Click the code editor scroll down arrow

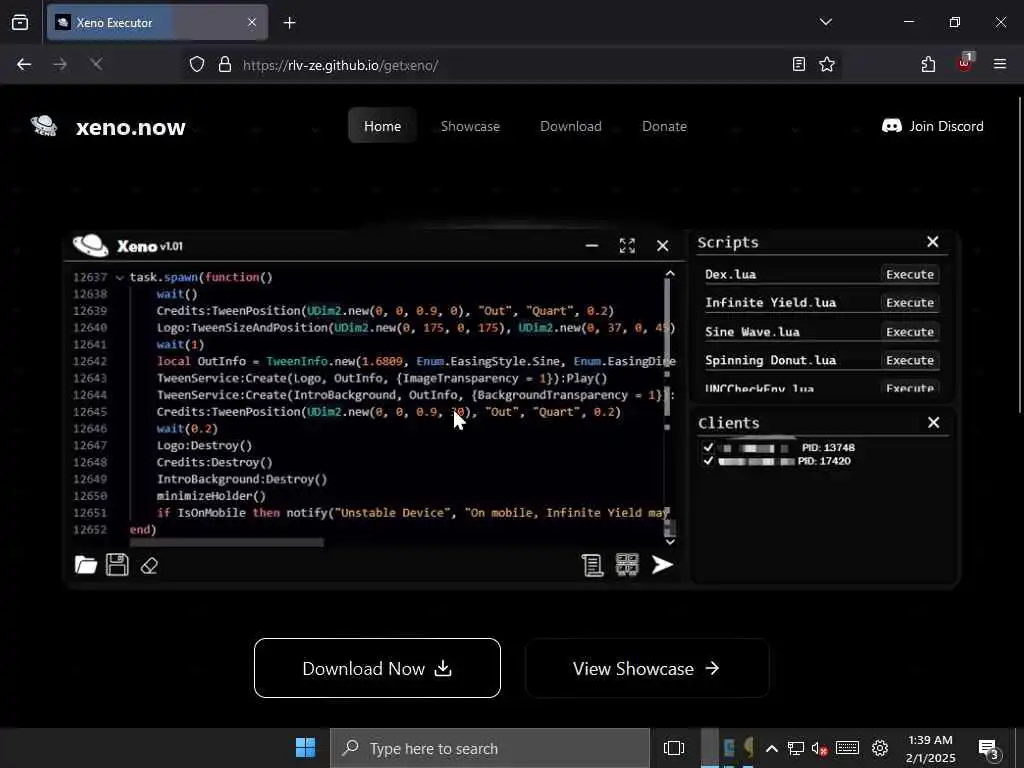[x=669, y=541]
